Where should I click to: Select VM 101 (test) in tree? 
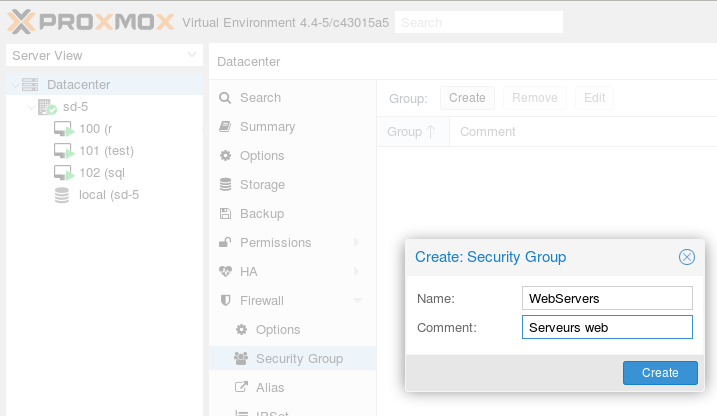pyautogui.click(x=104, y=151)
